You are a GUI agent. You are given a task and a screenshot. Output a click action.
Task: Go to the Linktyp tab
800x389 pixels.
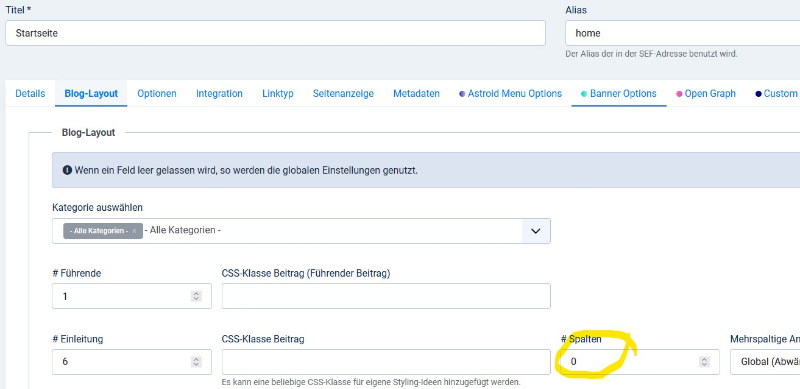click(278, 93)
